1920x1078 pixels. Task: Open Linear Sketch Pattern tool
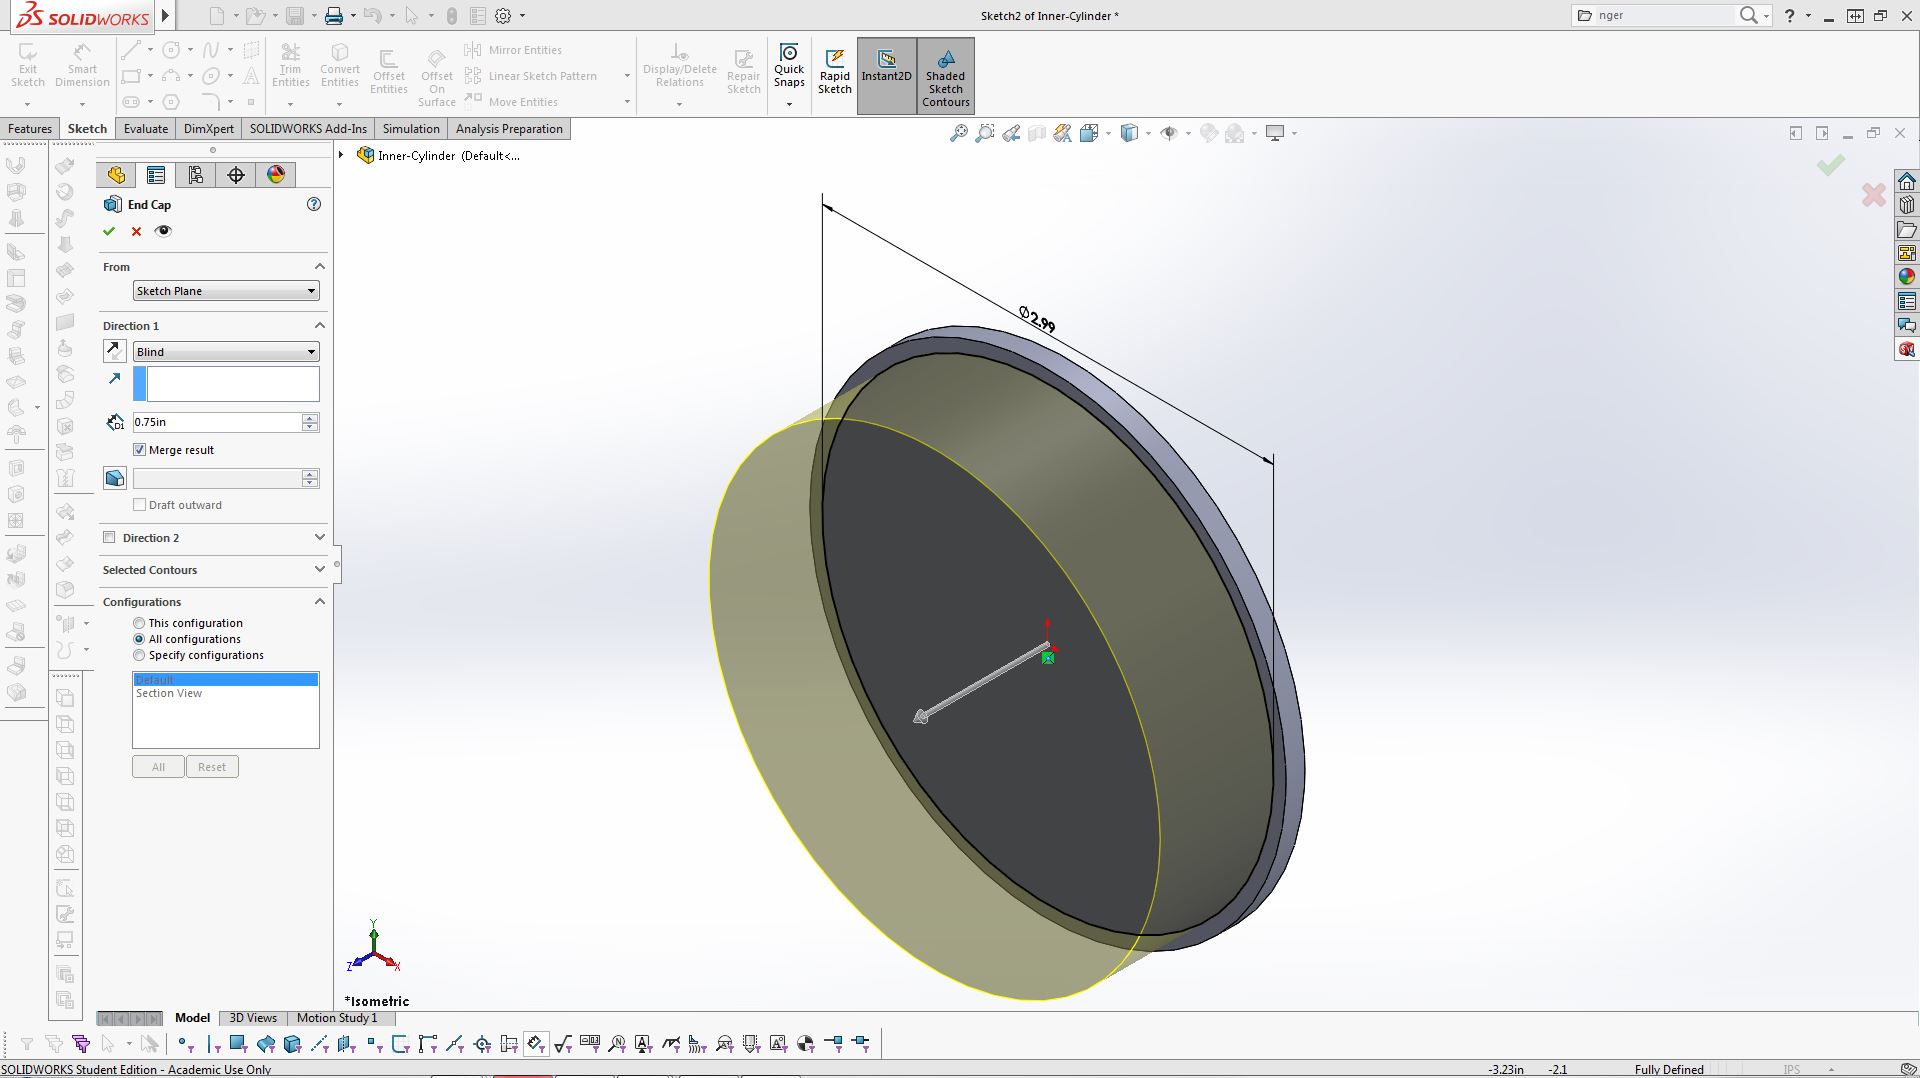click(x=531, y=76)
